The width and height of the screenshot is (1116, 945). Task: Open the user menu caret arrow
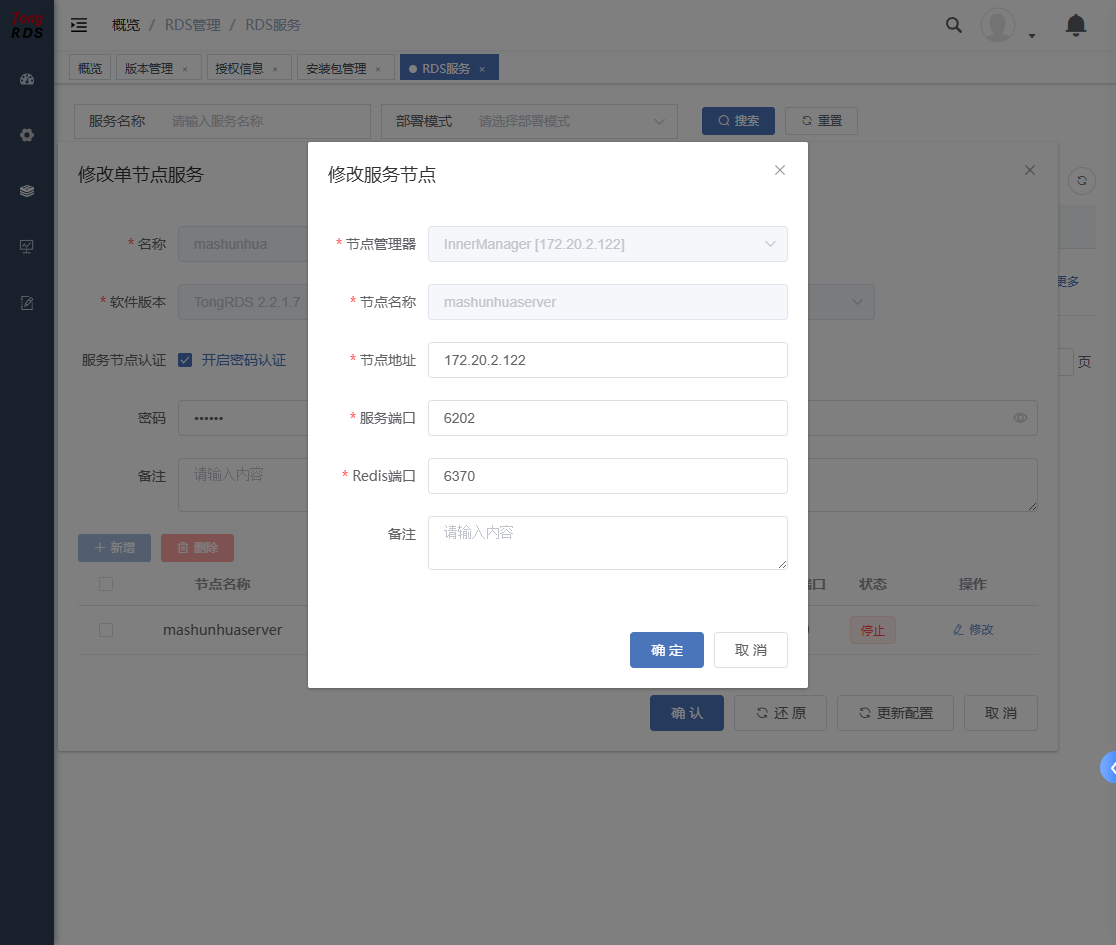pos(1031,36)
